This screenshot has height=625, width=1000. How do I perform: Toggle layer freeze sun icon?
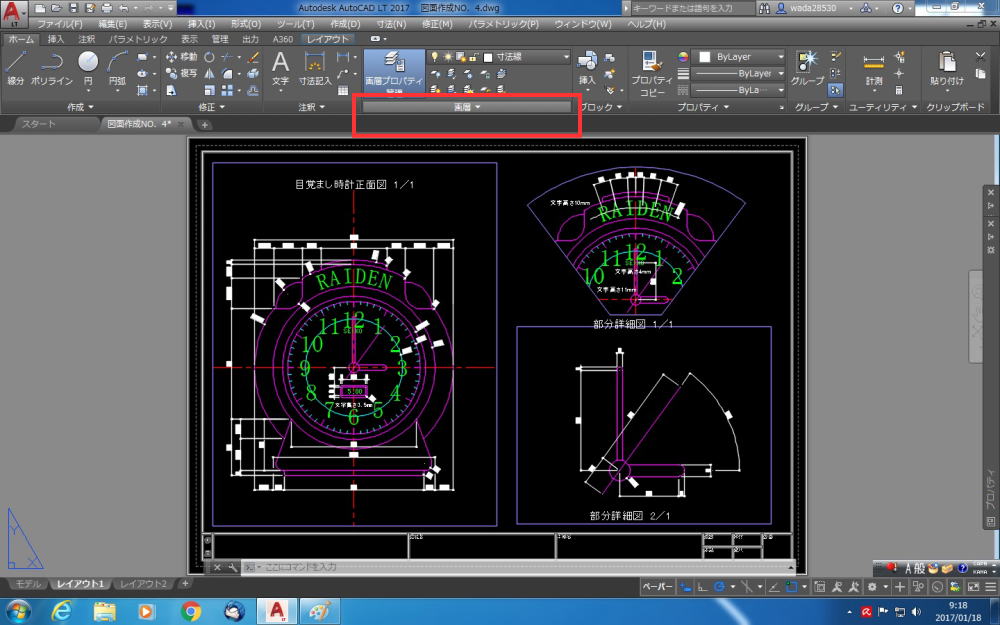pyautogui.click(x=448, y=57)
